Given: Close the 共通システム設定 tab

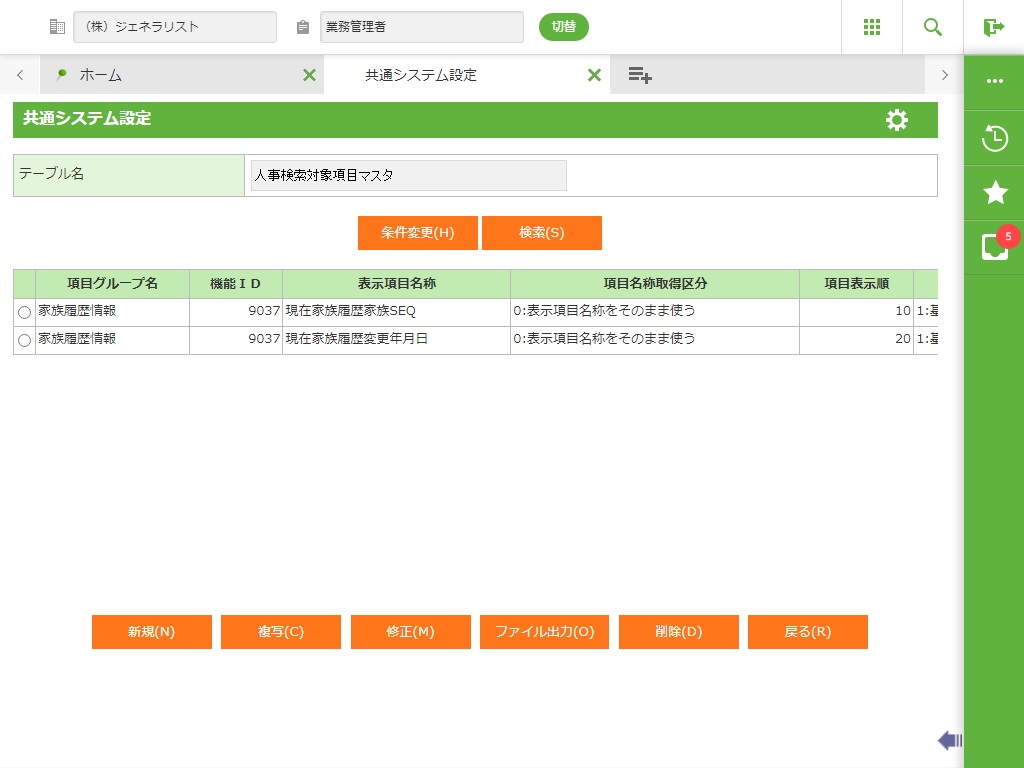Looking at the screenshot, I should coord(594,75).
